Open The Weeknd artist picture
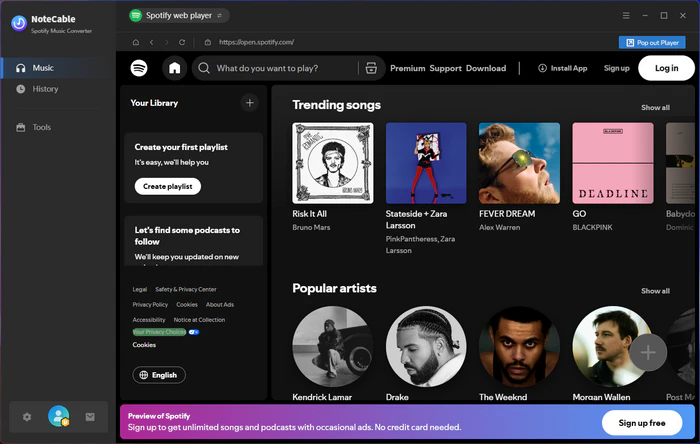700x444 pixels. tap(519, 346)
